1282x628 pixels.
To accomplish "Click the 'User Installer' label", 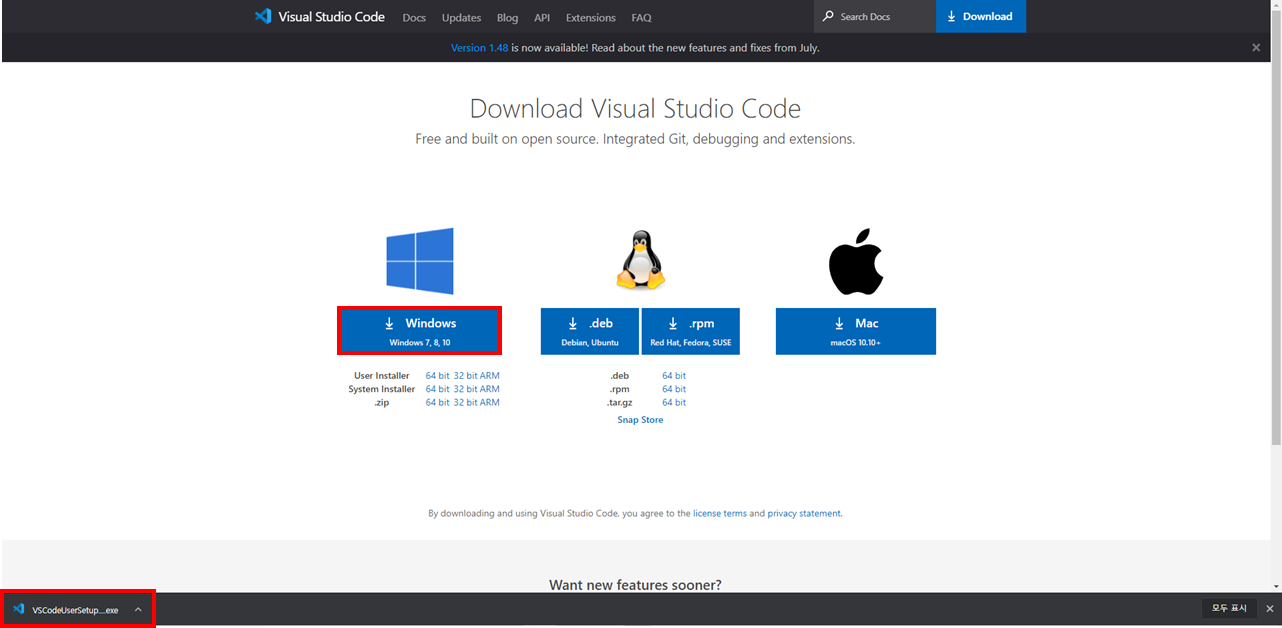I will pyautogui.click(x=382, y=375).
